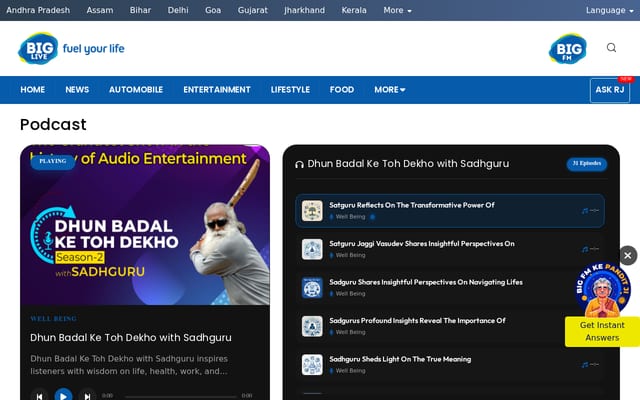Click music note icon on Satguru Reflects row
Image resolution: width=640 pixels, height=400 pixels.
[x=585, y=211]
